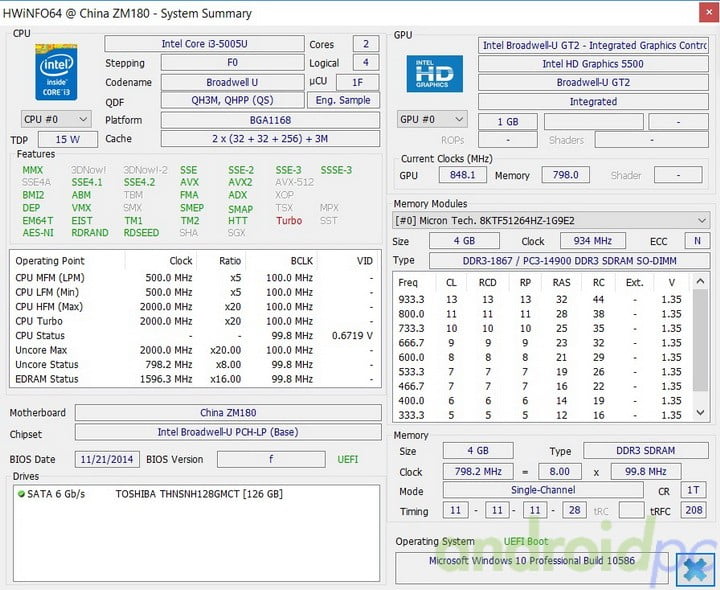Click the AVX2 feature label
Screen dimensions: 720x590
240,182
